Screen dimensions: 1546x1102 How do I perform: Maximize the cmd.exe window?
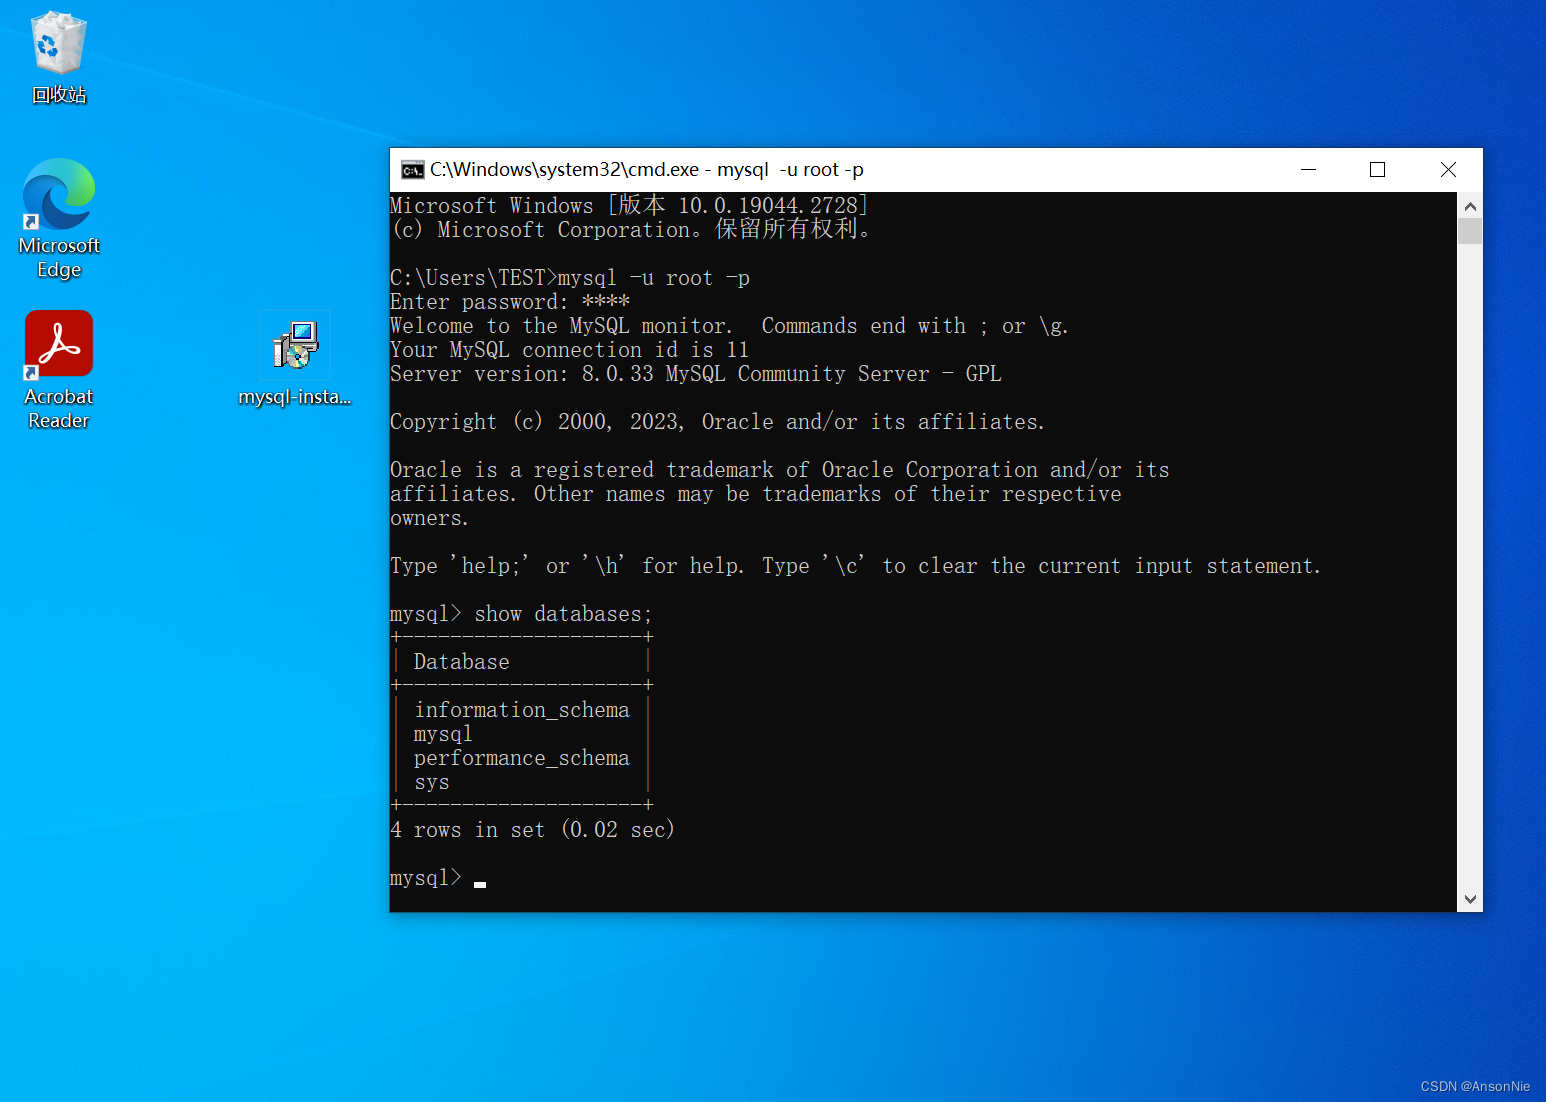click(1377, 170)
